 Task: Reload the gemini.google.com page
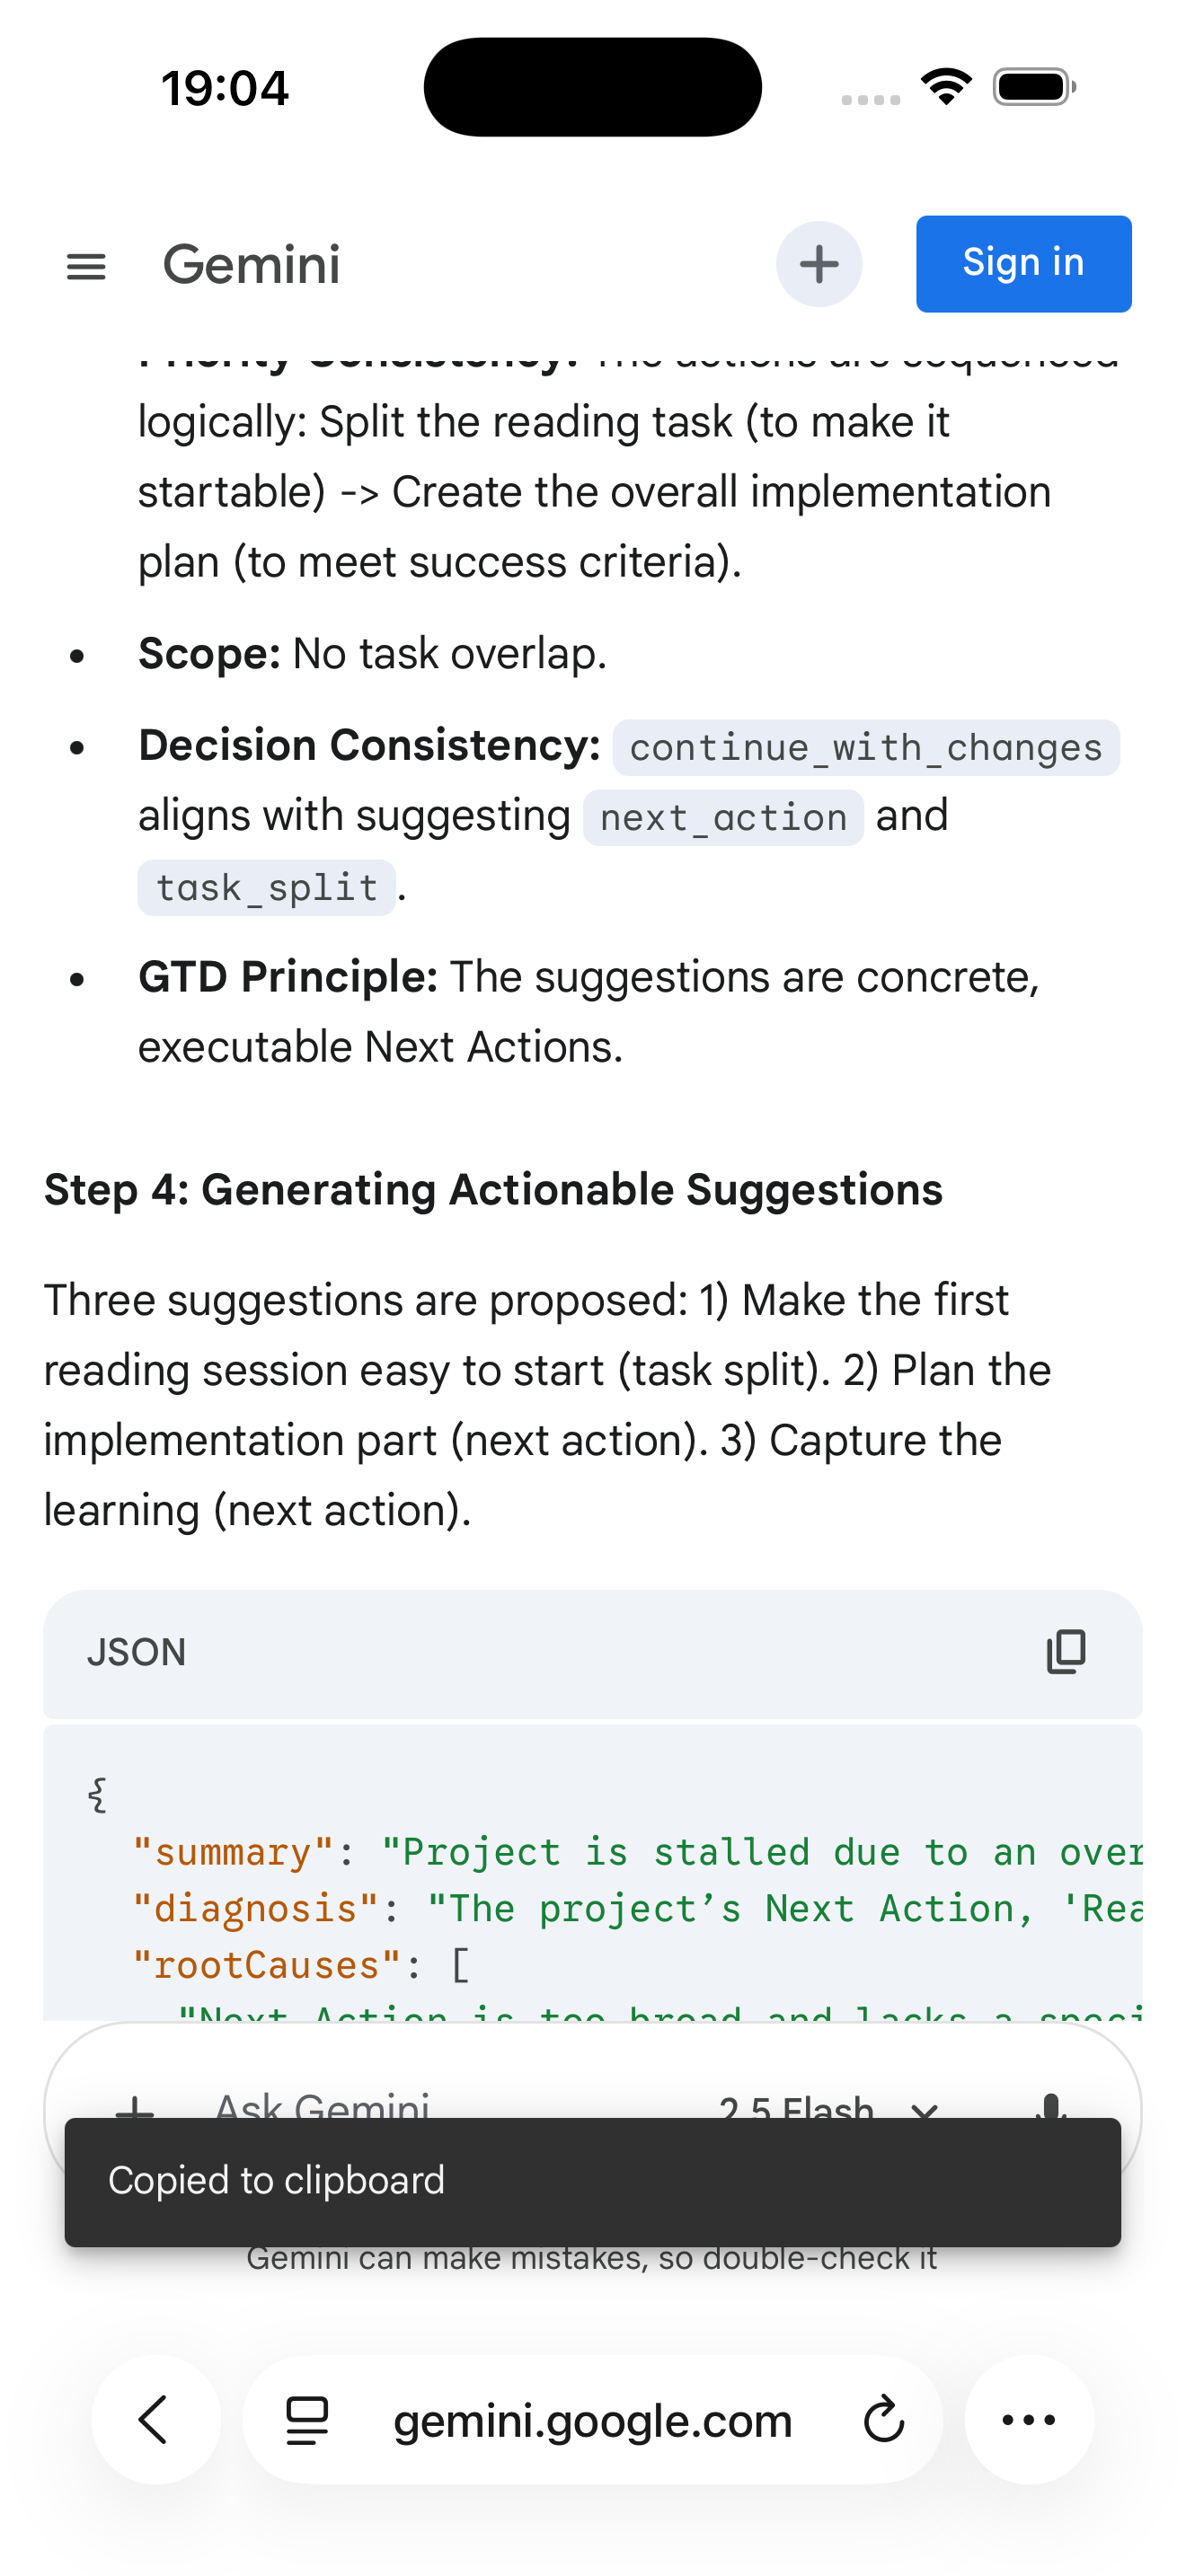[x=884, y=2420]
